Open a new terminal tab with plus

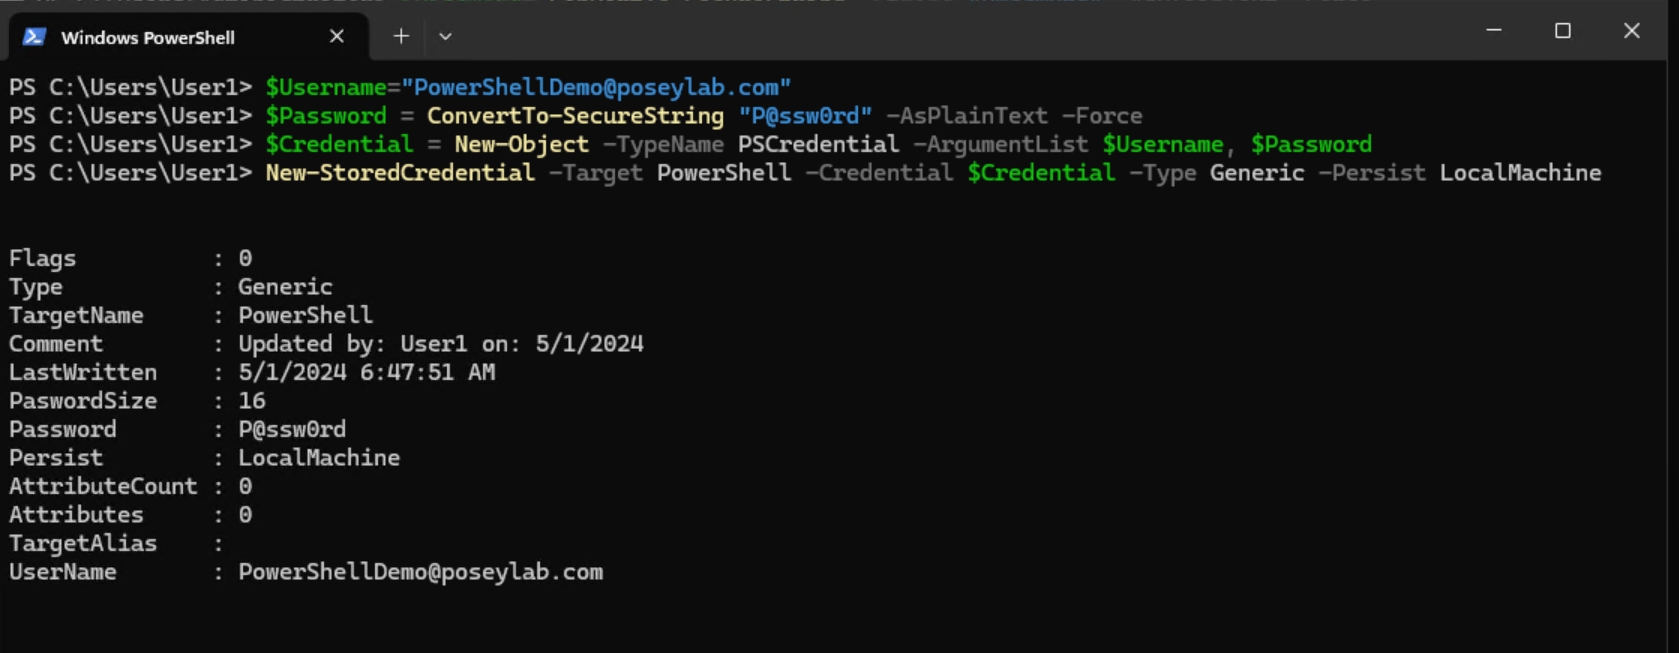401,36
